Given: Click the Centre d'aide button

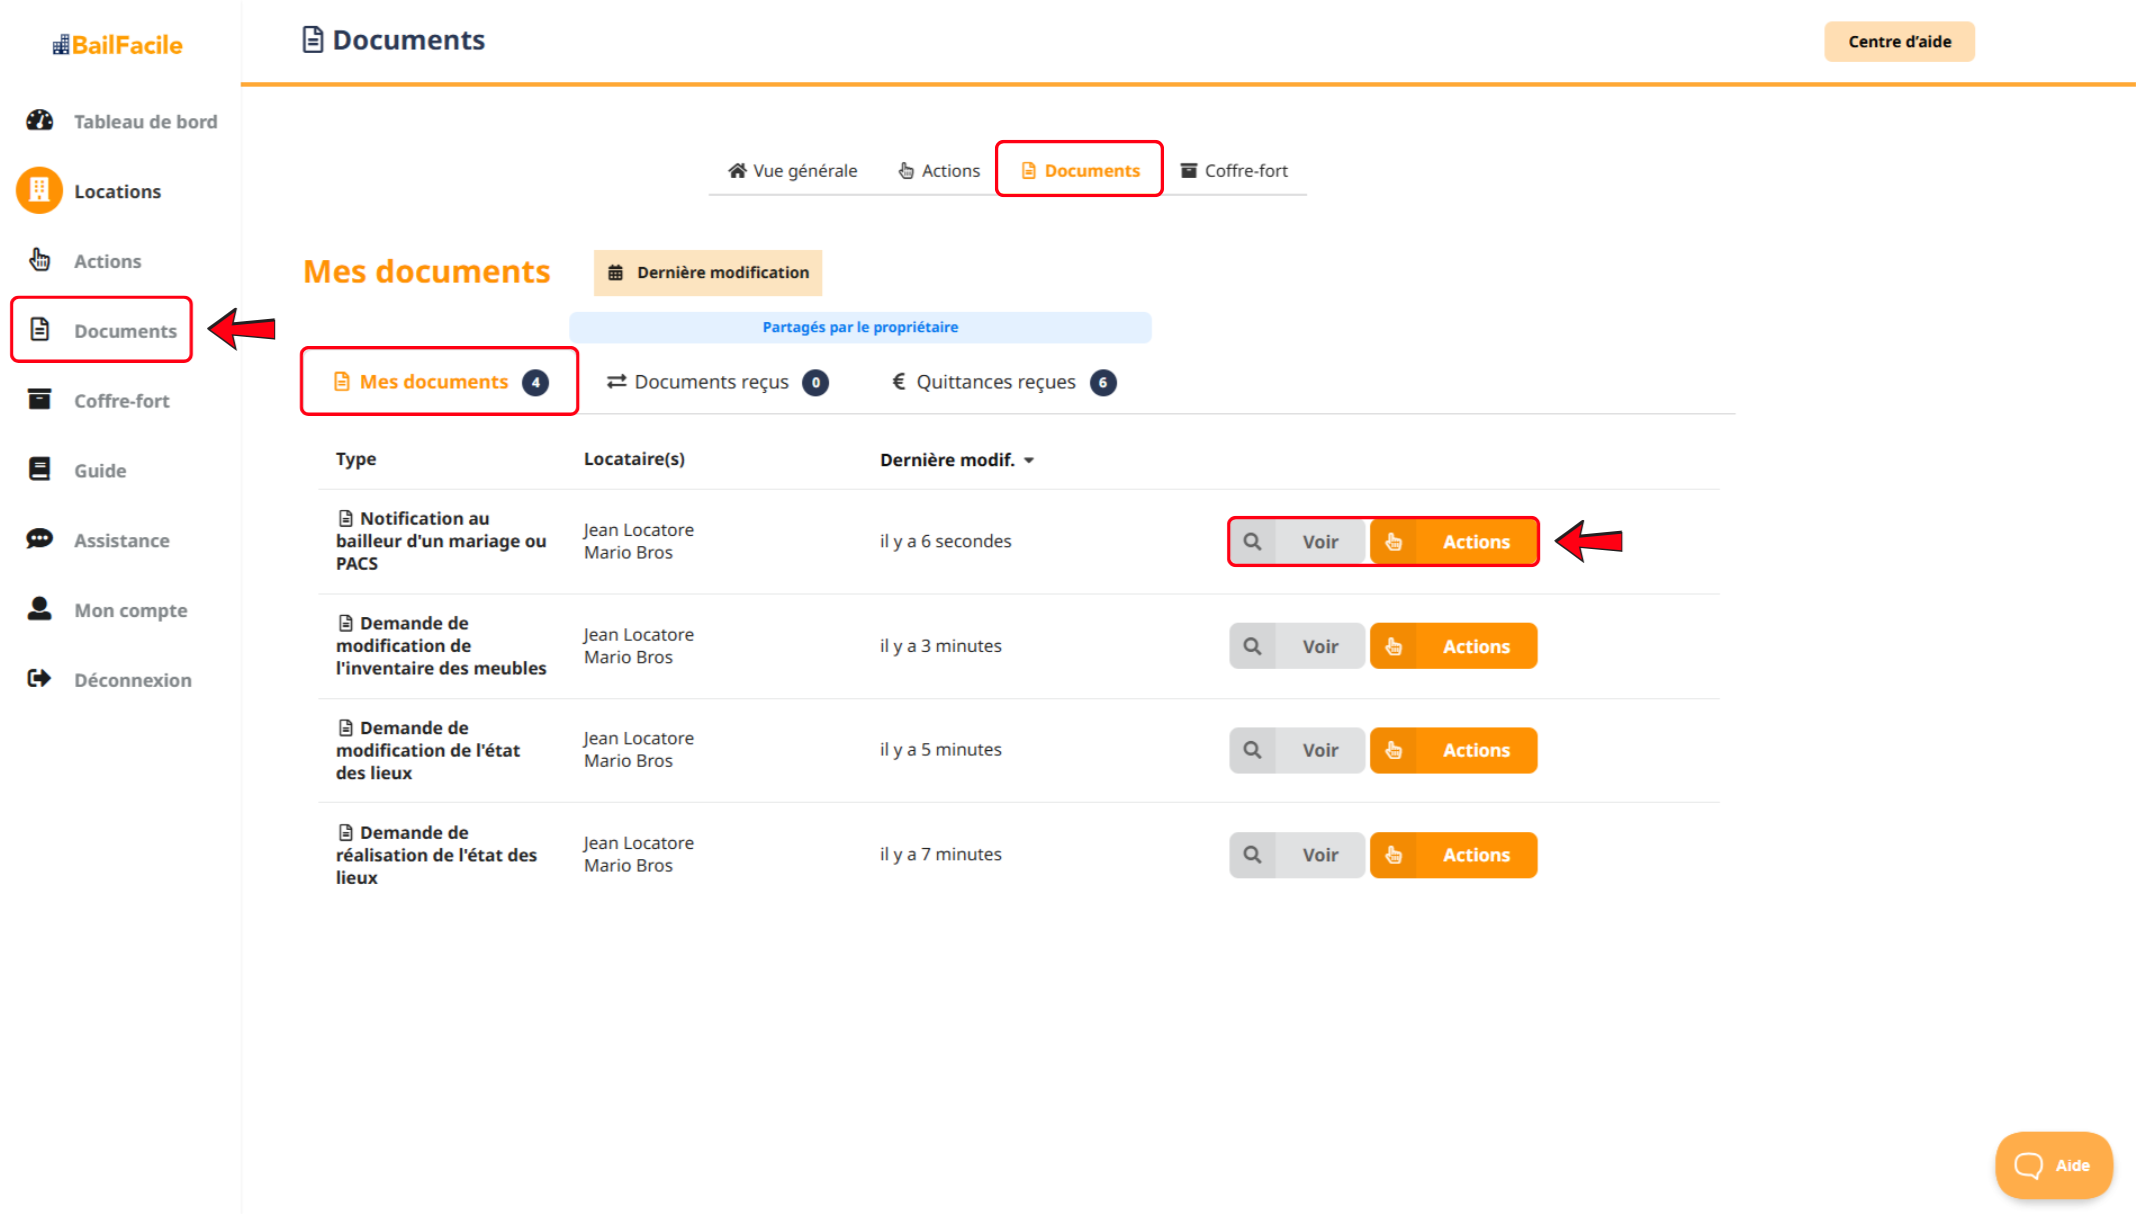Looking at the screenshot, I should pyautogui.click(x=1899, y=41).
